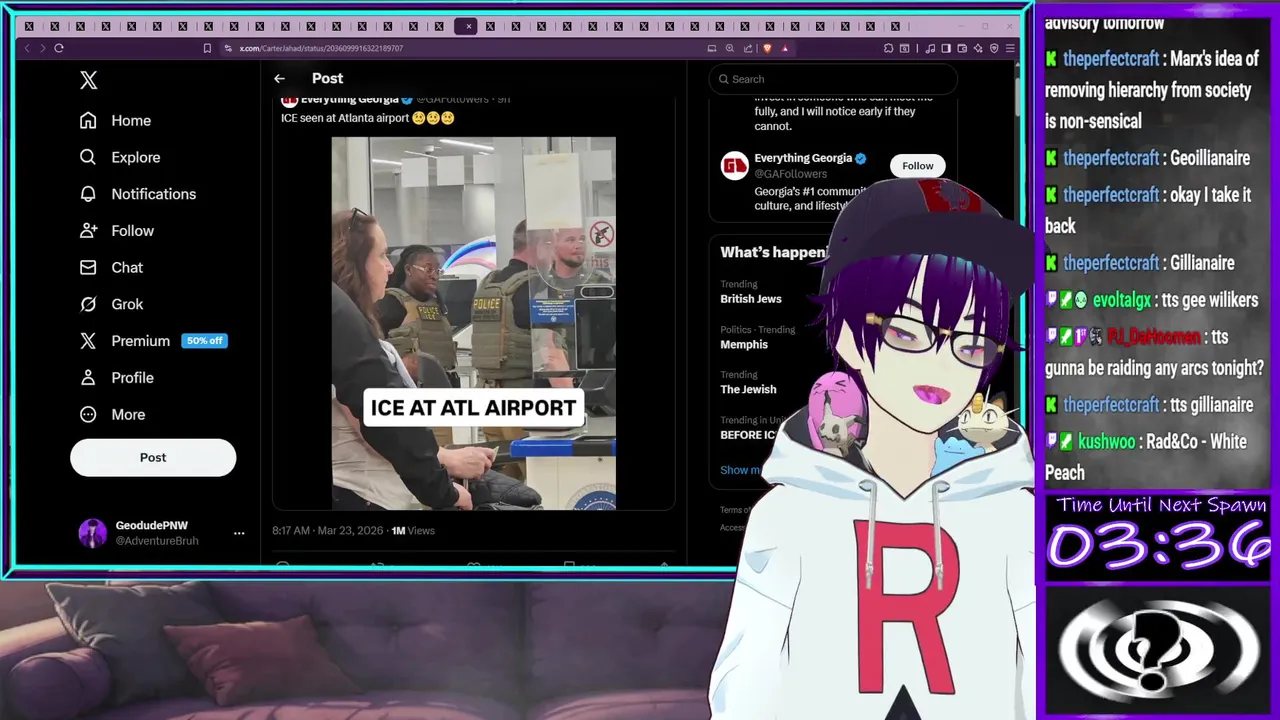Click the browser address bar URL
The width and height of the screenshot is (1280, 720).
click(322, 48)
